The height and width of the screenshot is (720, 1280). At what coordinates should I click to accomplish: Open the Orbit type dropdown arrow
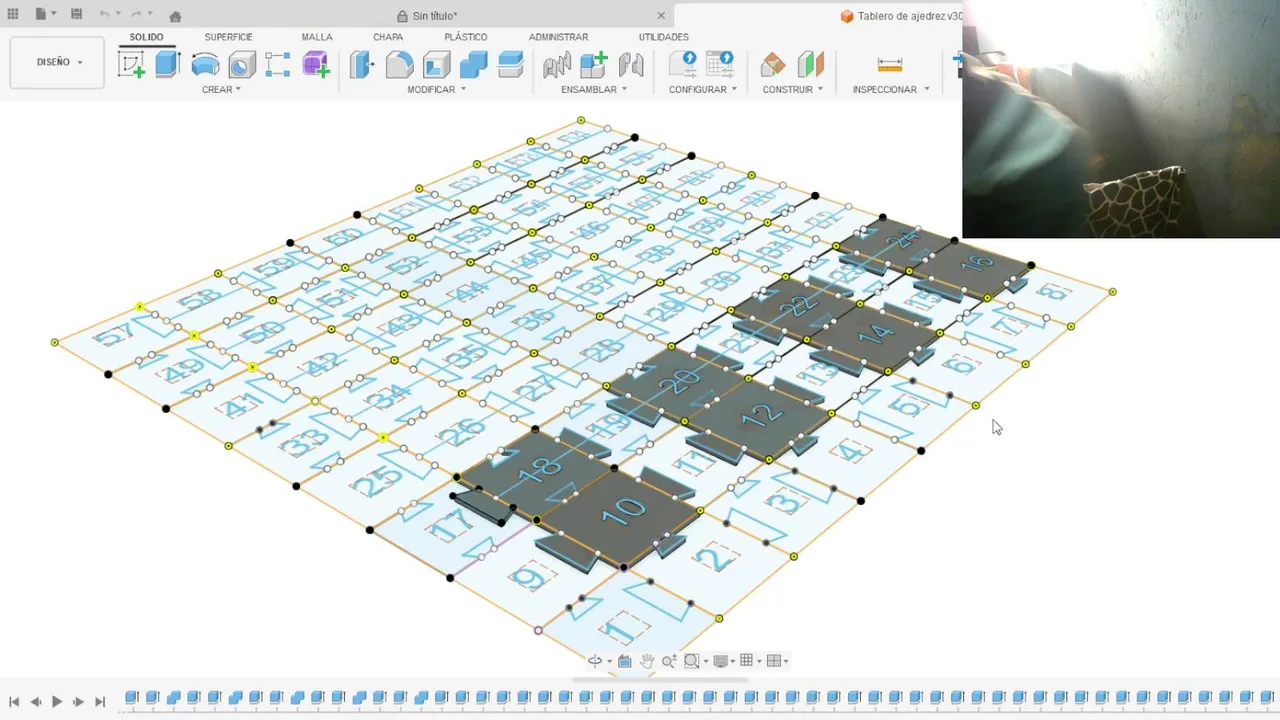[x=609, y=662]
